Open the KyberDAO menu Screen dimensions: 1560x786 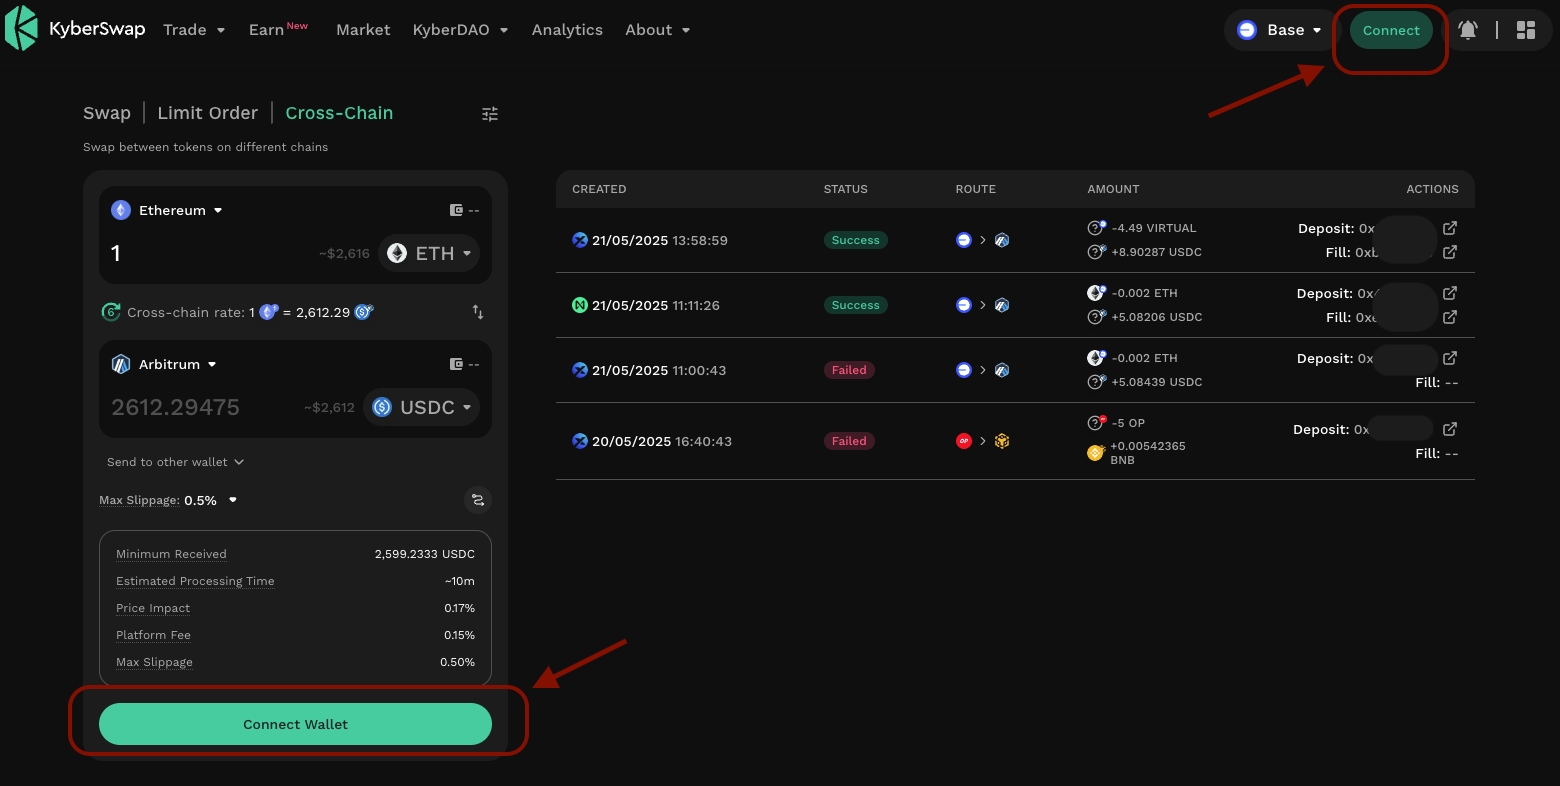click(x=460, y=30)
